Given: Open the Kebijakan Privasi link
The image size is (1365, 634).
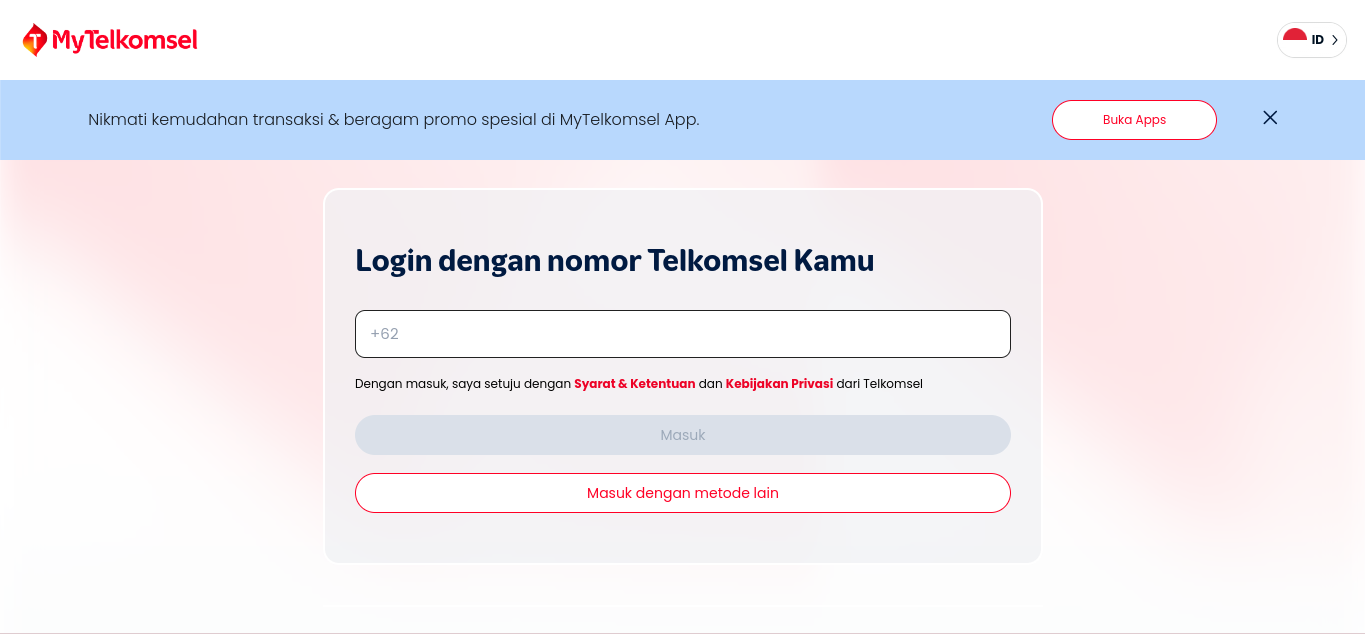Looking at the screenshot, I should (x=779, y=384).
